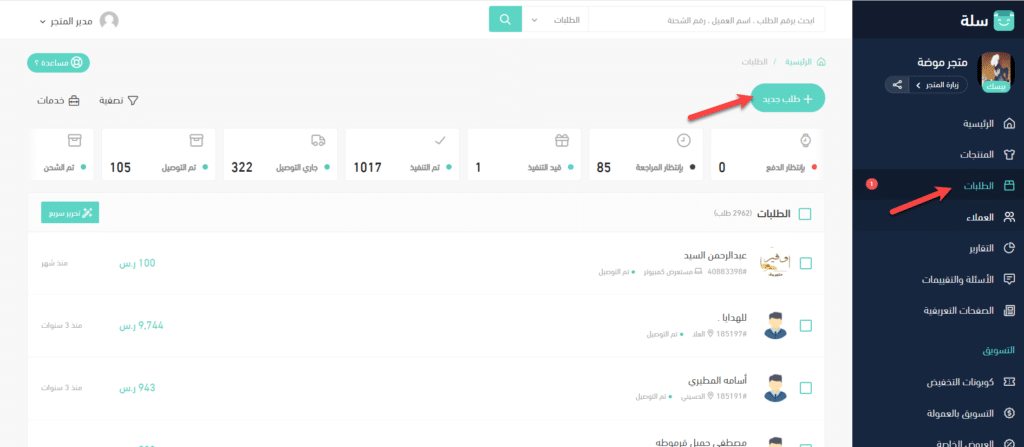Click the 943 ر.س order amount

138,388
